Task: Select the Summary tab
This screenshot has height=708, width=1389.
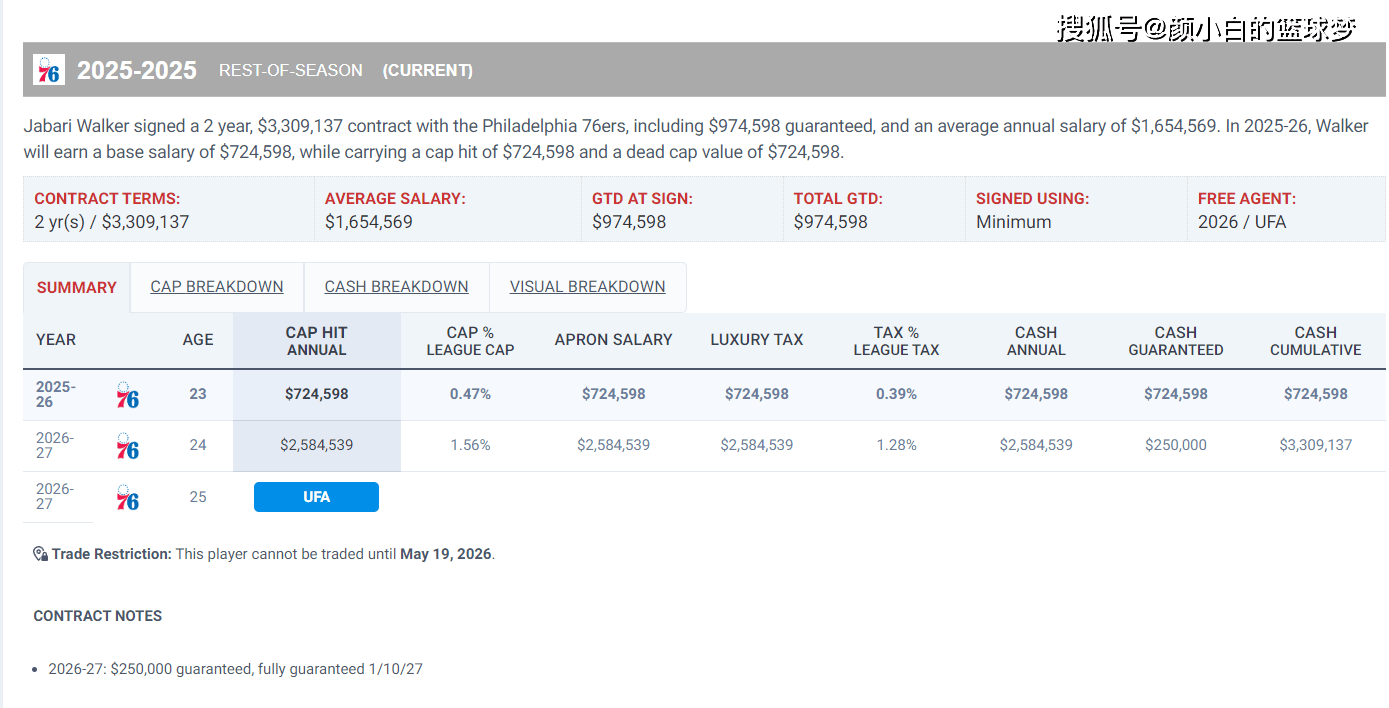Action: pos(77,288)
